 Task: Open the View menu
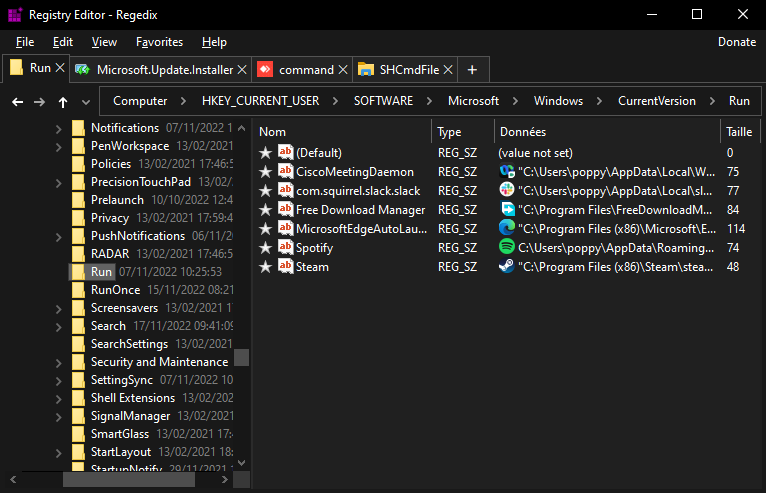click(104, 42)
